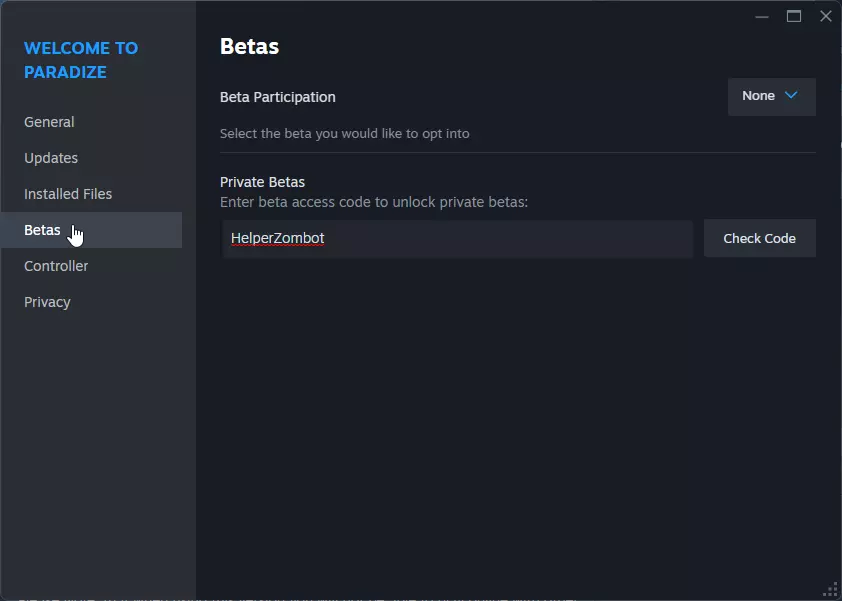Click the beta access code field

457,239
